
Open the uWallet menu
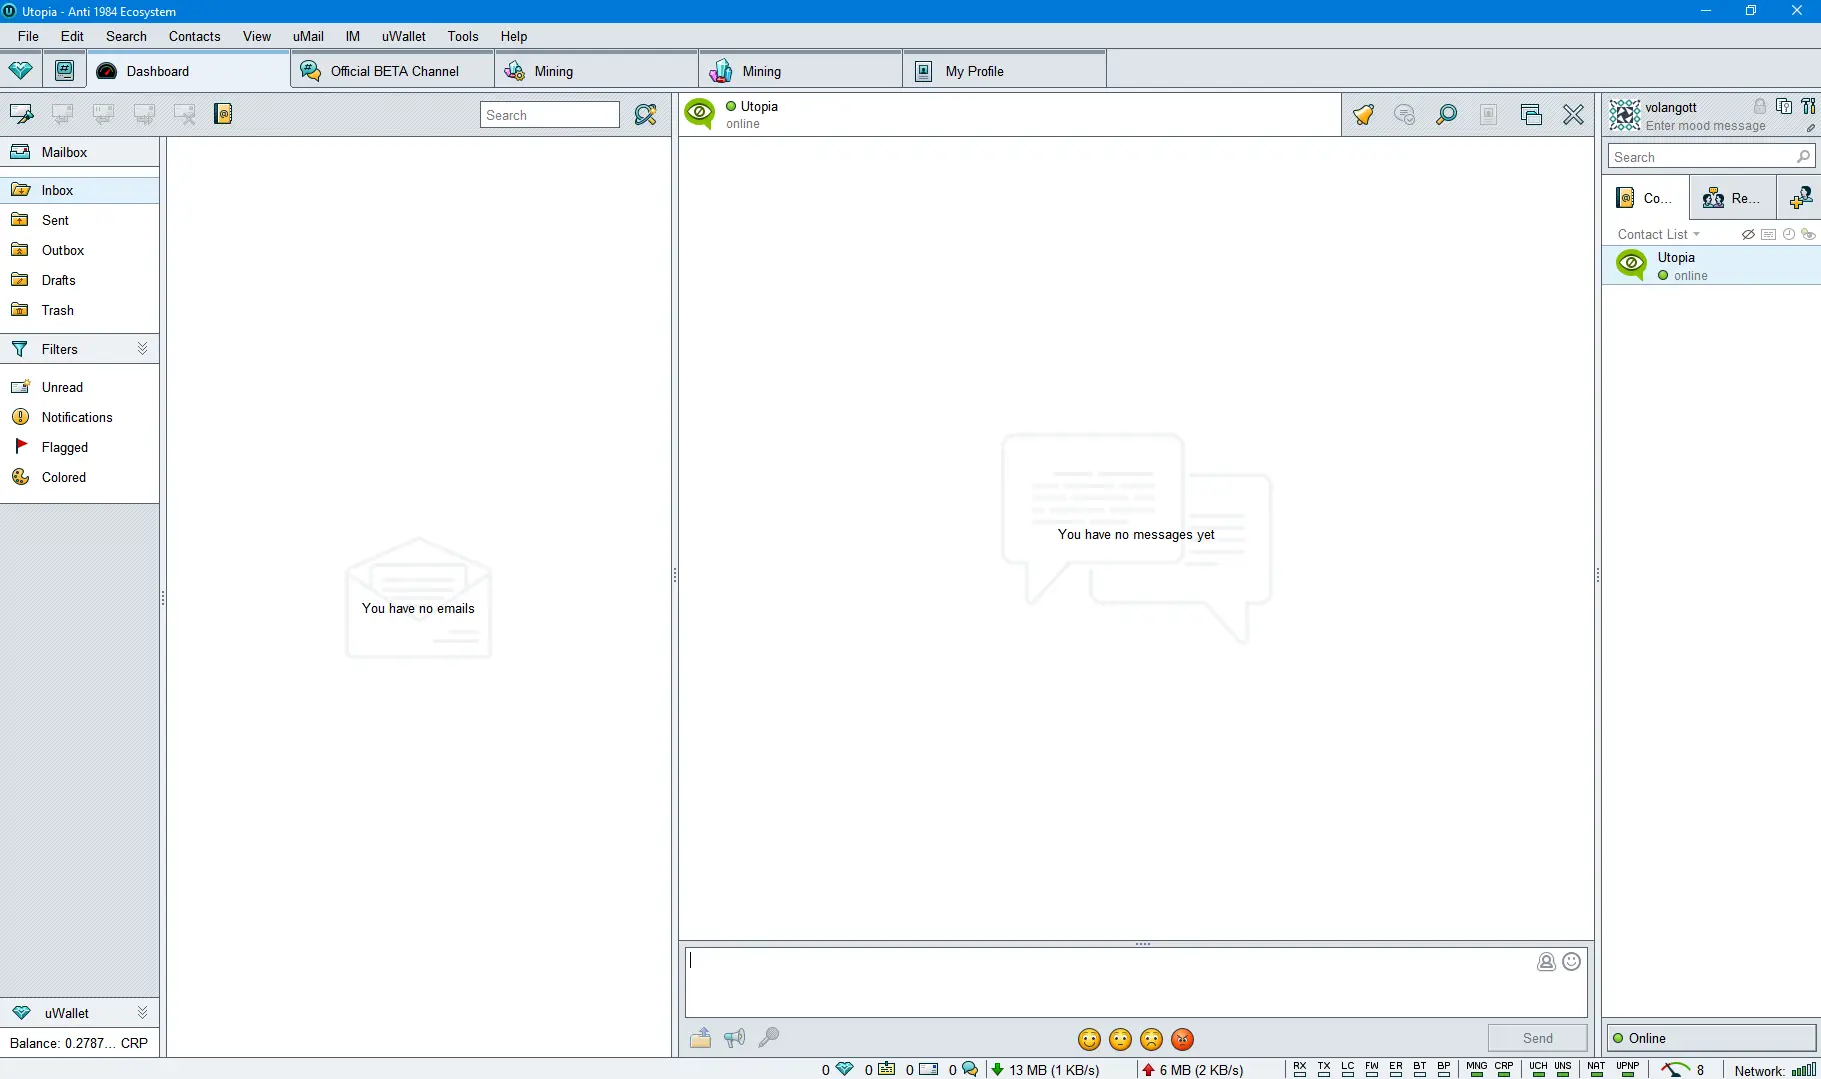tap(403, 36)
